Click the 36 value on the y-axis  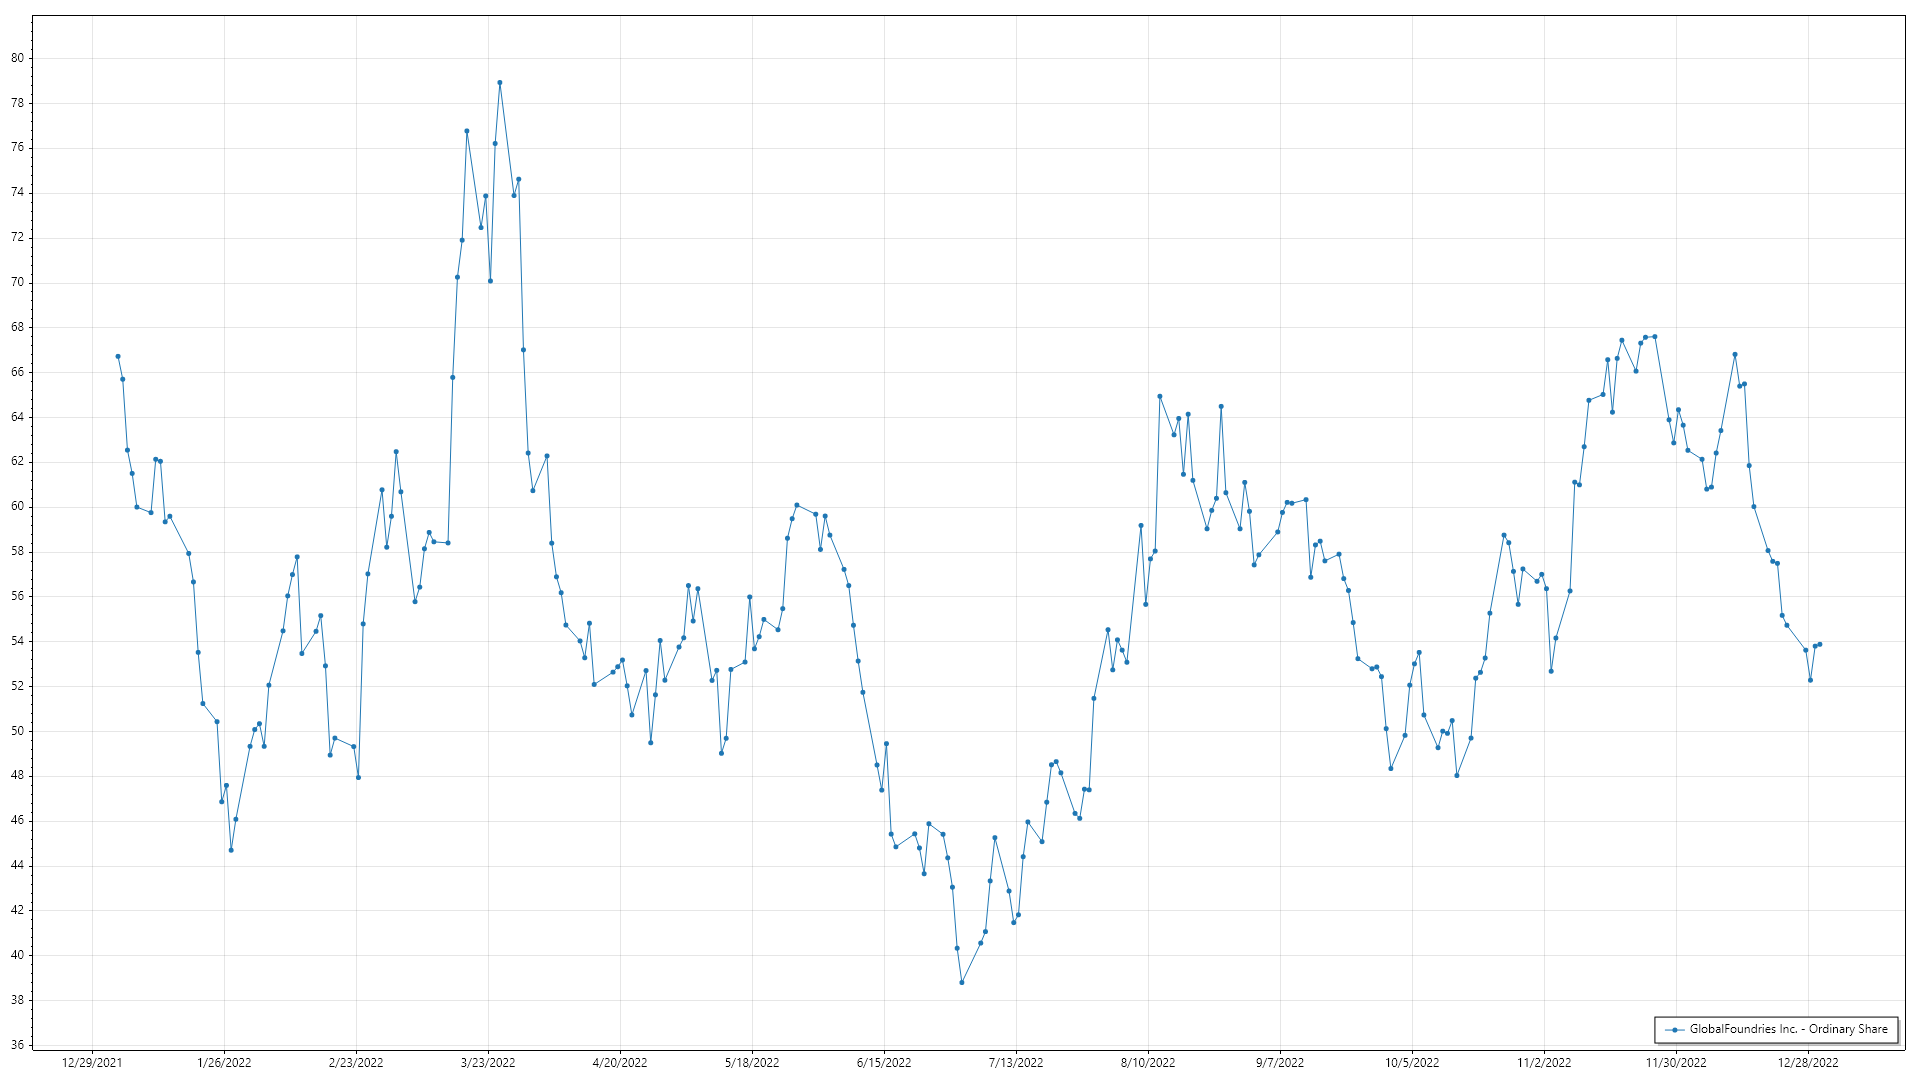[18, 1045]
